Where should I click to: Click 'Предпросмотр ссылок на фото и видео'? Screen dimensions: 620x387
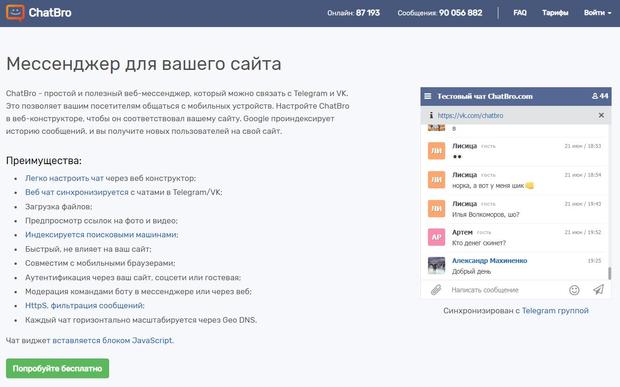click(x=101, y=221)
